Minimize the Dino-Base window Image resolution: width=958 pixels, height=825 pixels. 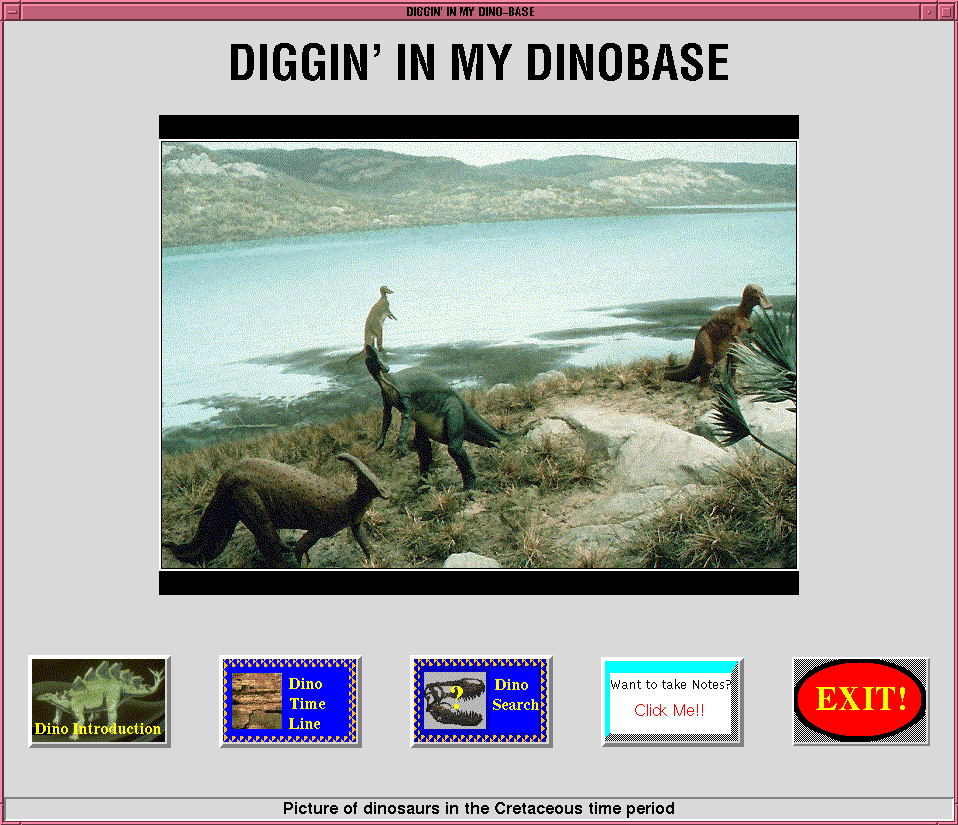click(x=930, y=11)
